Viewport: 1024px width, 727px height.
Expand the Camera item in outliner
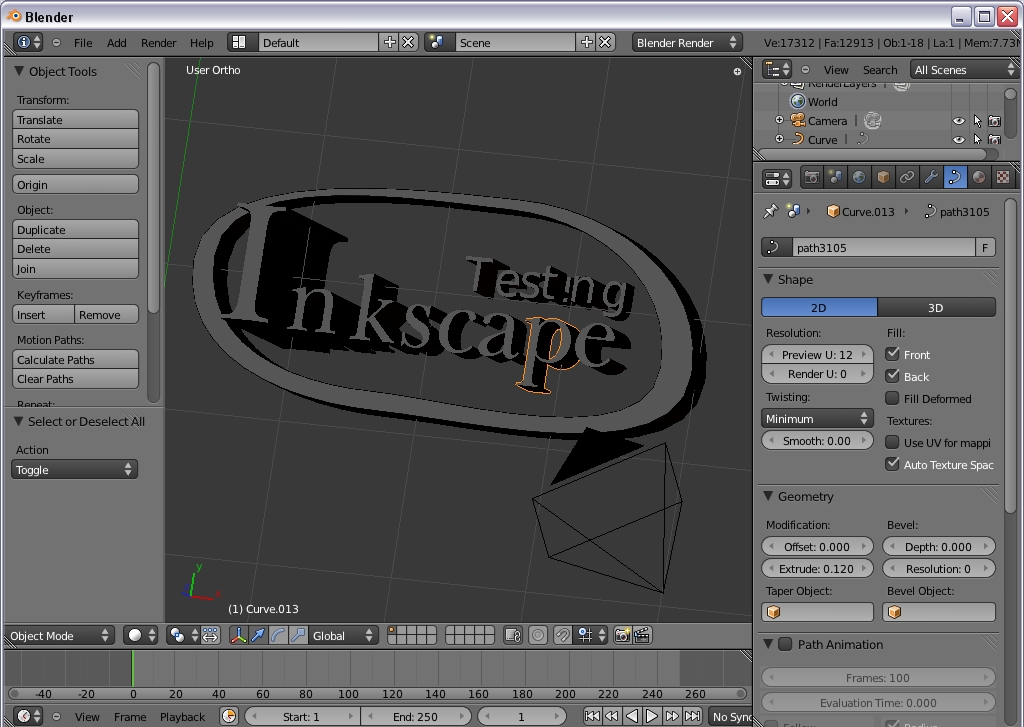779,120
